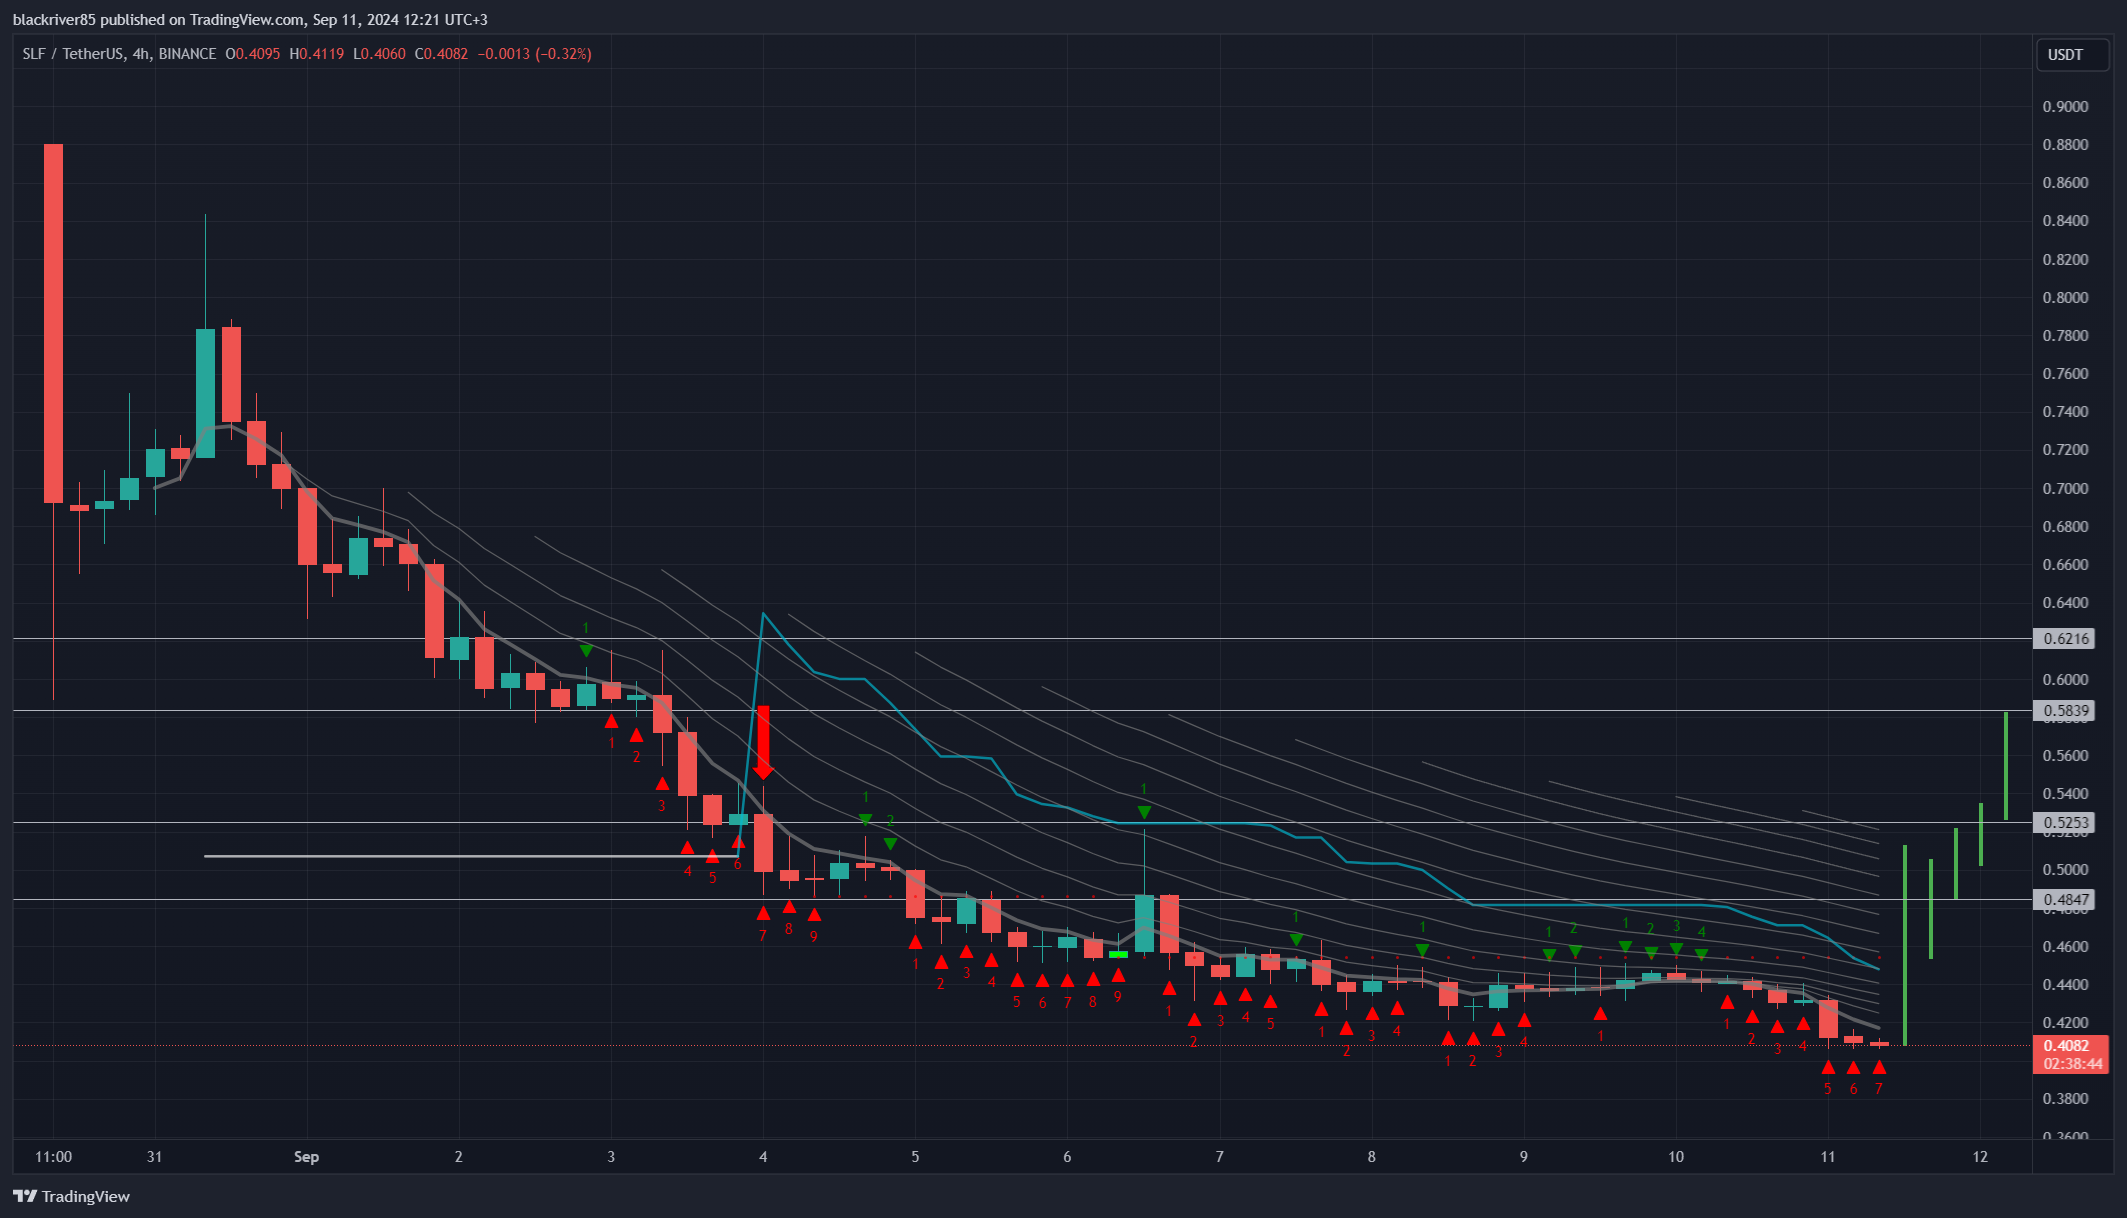Click the 0.5253 price level label
Viewport: 2127px width, 1218px height.
point(2064,823)
